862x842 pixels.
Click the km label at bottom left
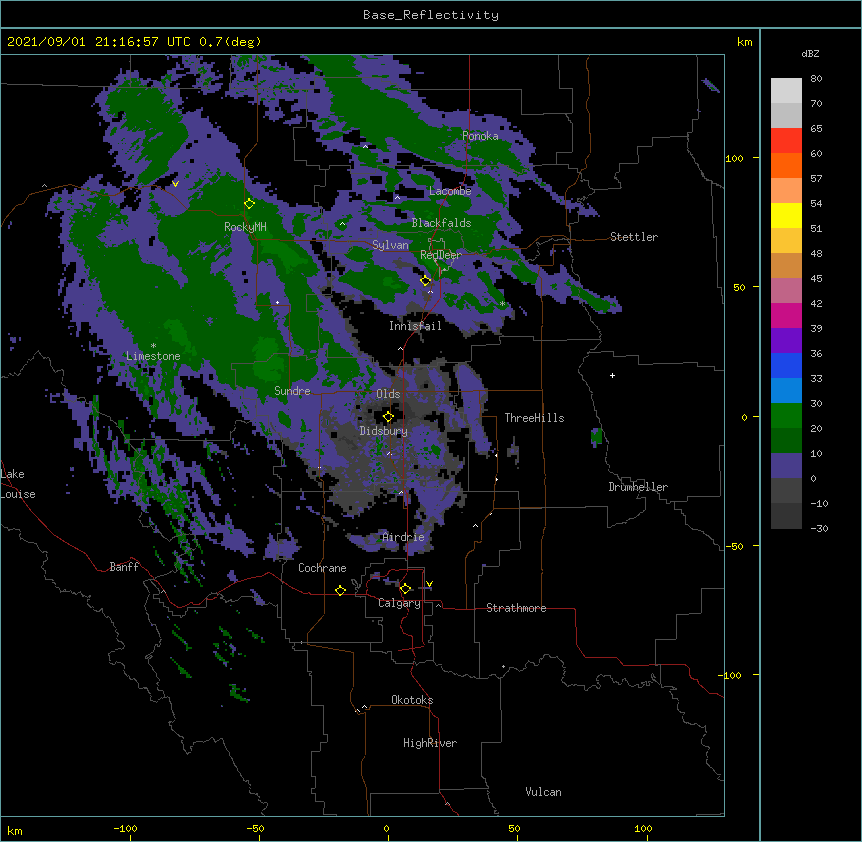(x=15, y=830)
